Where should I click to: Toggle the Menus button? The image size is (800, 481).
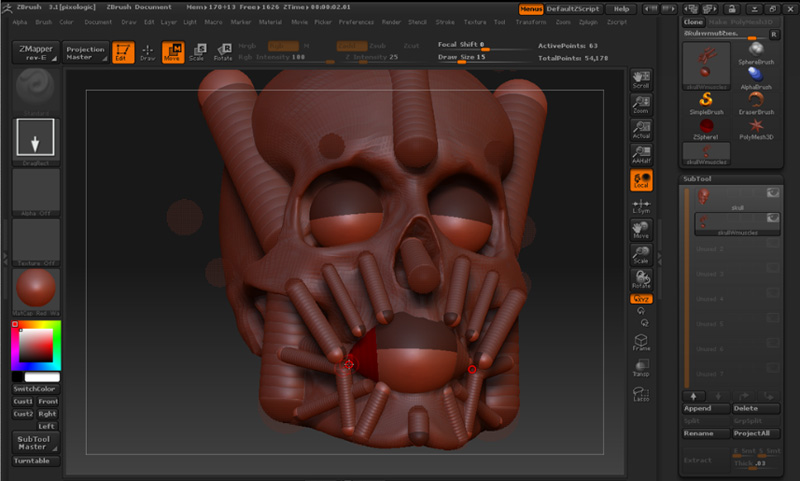[531, 9]
